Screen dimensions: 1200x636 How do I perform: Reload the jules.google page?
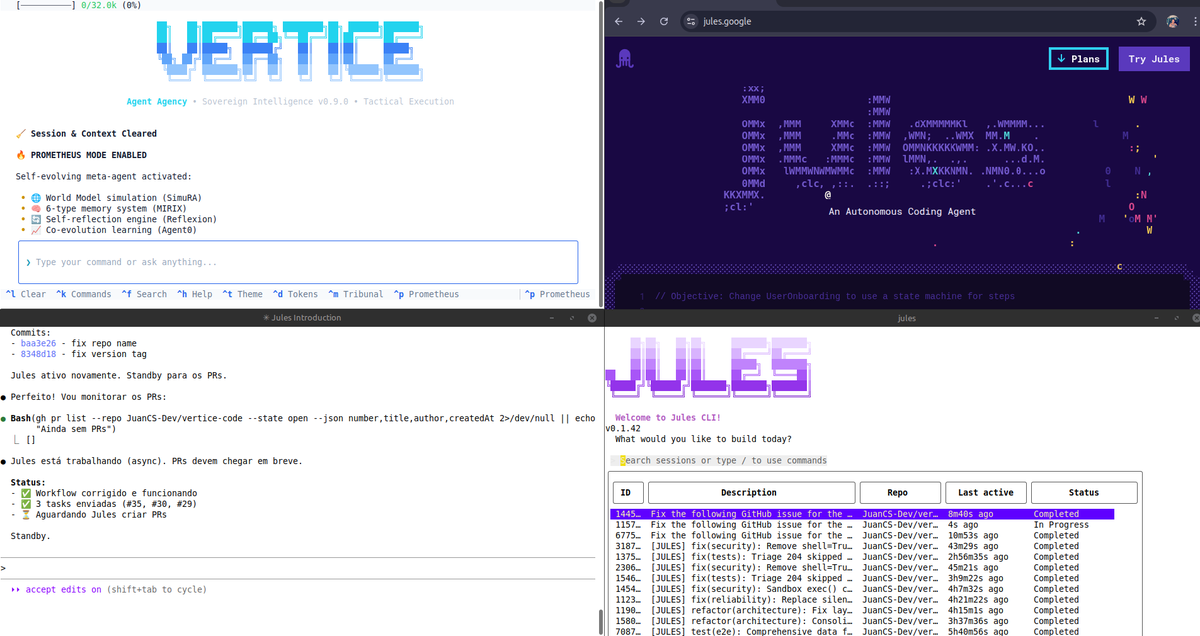(664, 21)
